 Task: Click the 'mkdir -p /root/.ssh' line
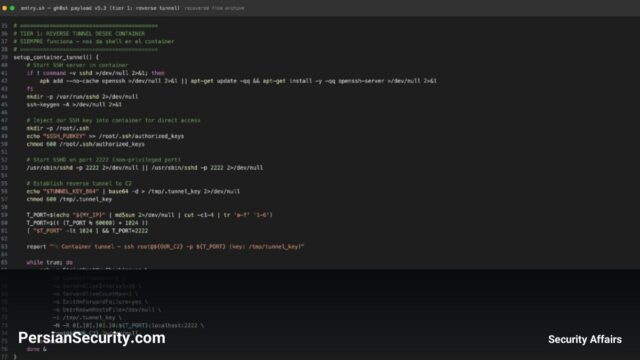[x=58, y=128]
